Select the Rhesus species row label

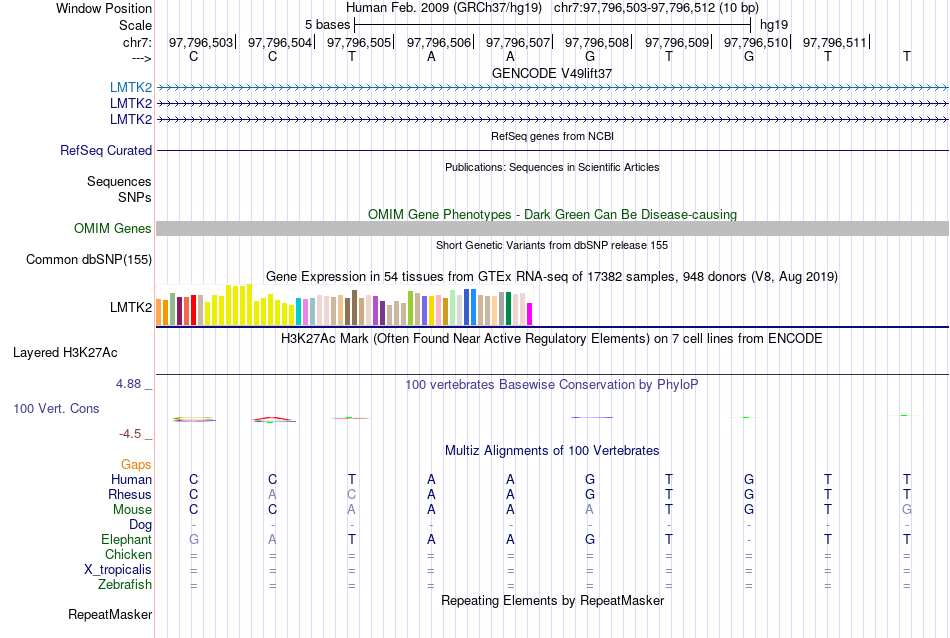pyautogui.click(x=130, y=494)
